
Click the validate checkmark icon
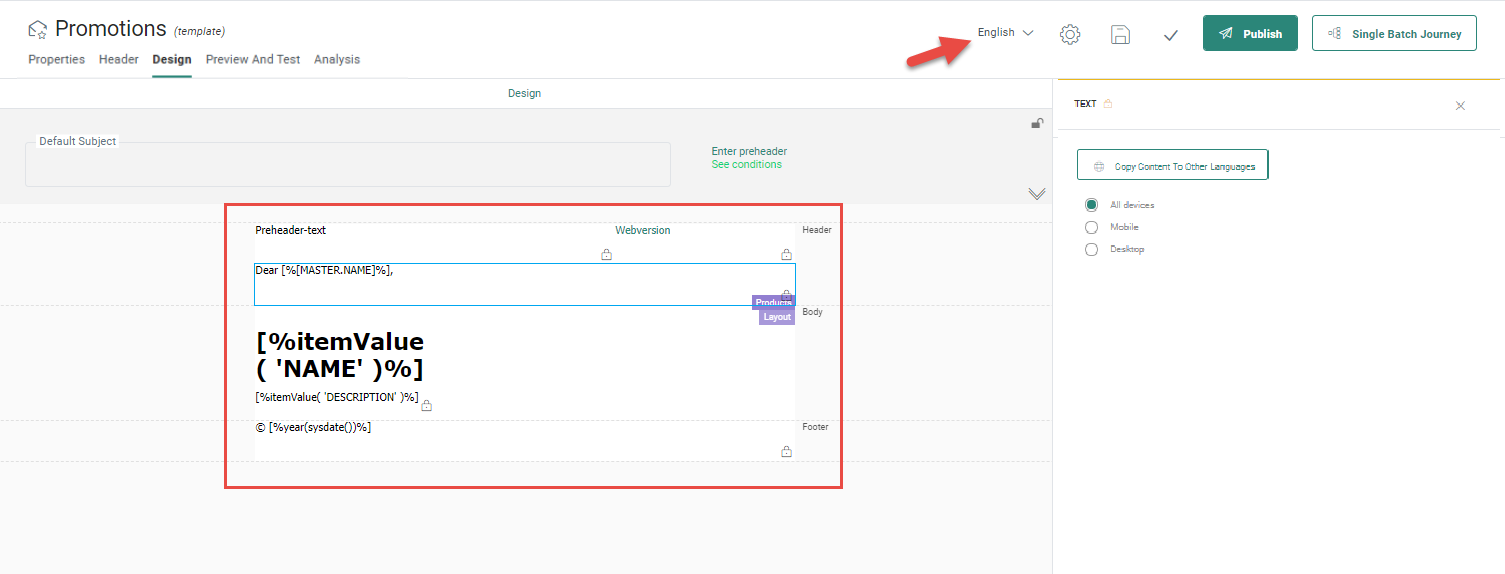click(x=1170, y=34)
